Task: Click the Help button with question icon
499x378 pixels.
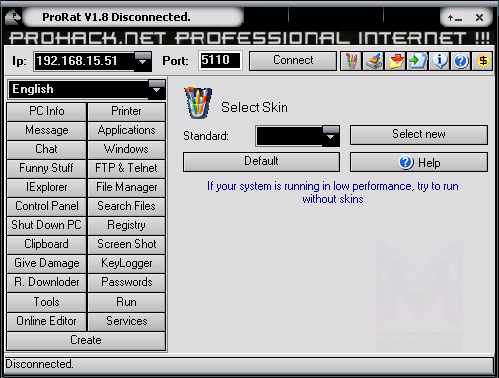Action: tap(419, 162)
